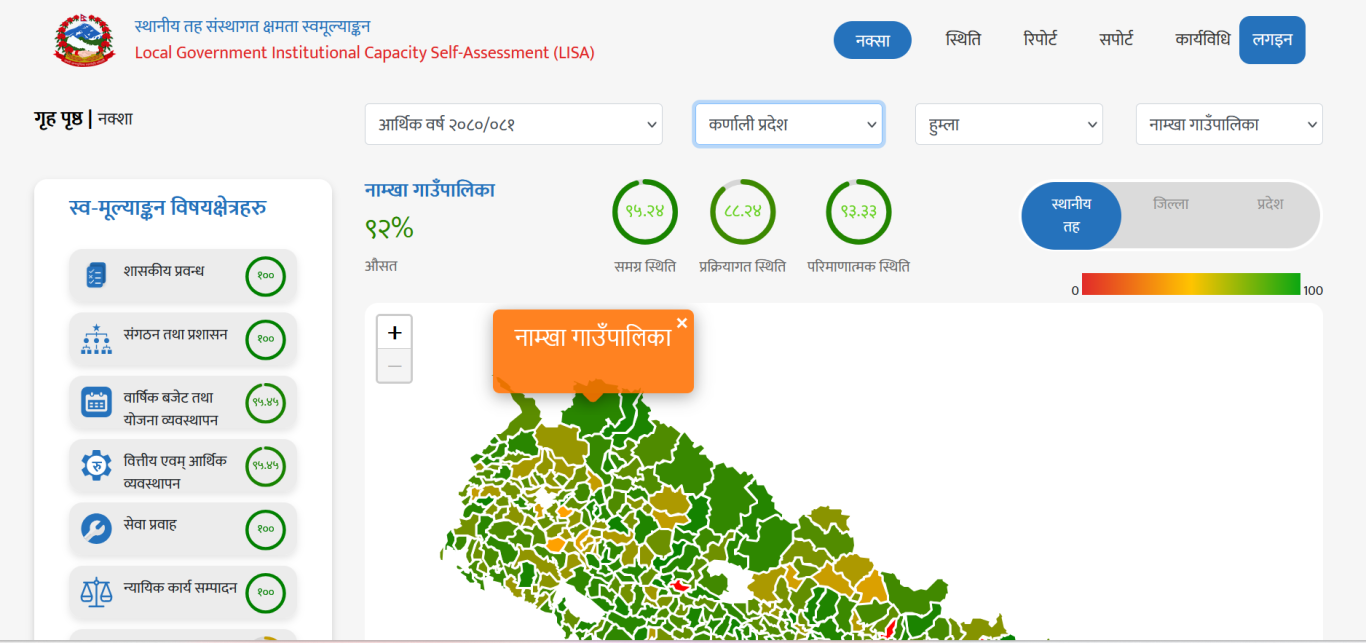Open the नक्सा tab
The image size is (1366, 643).
click(x=873, y=40)
